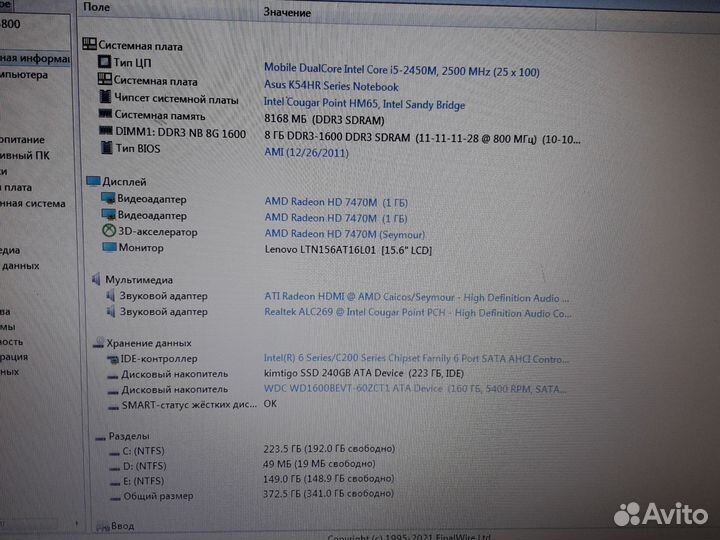Click the SMART-статус жёстких дисков icon
This screenshot has height=540, width=720.
coord(113,407)
